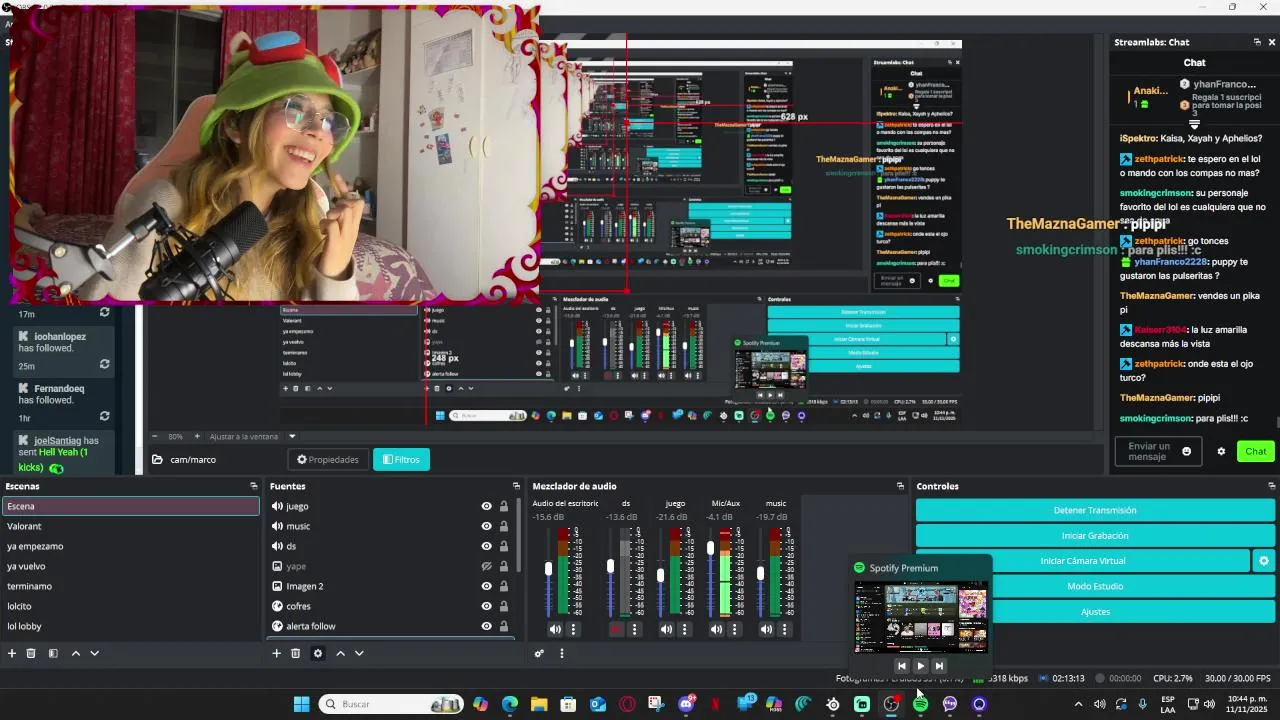The width and height of the screenshot is (1280, 720).
Task: Mute the juego audio channel
Action: [x=666, y=629]
